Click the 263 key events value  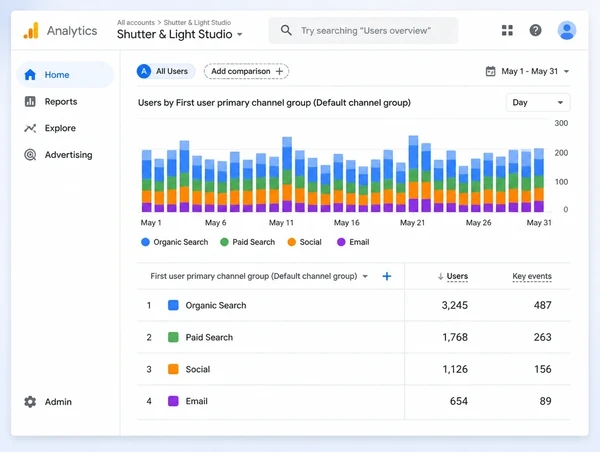point(543,337)
